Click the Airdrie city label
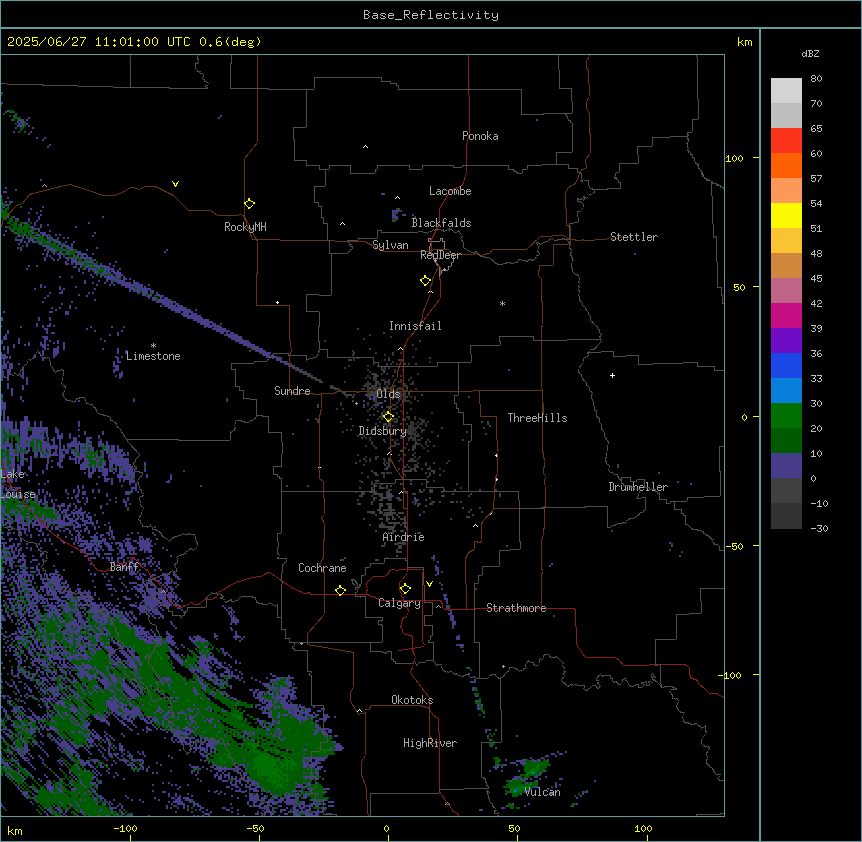Image resolution: width=862 pixels, height=842 pixels. pos(403,537)
